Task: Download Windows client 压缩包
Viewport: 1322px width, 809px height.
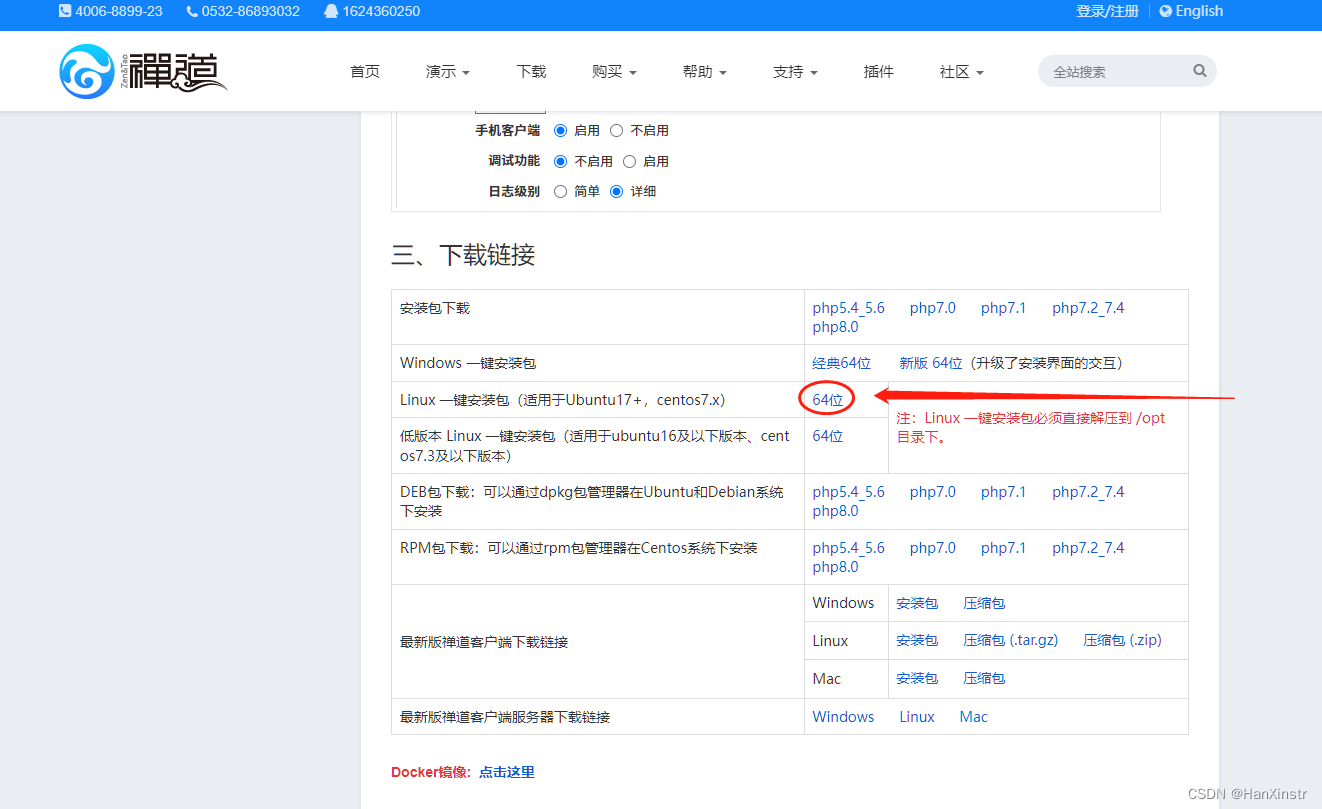Action: point(984,603)
